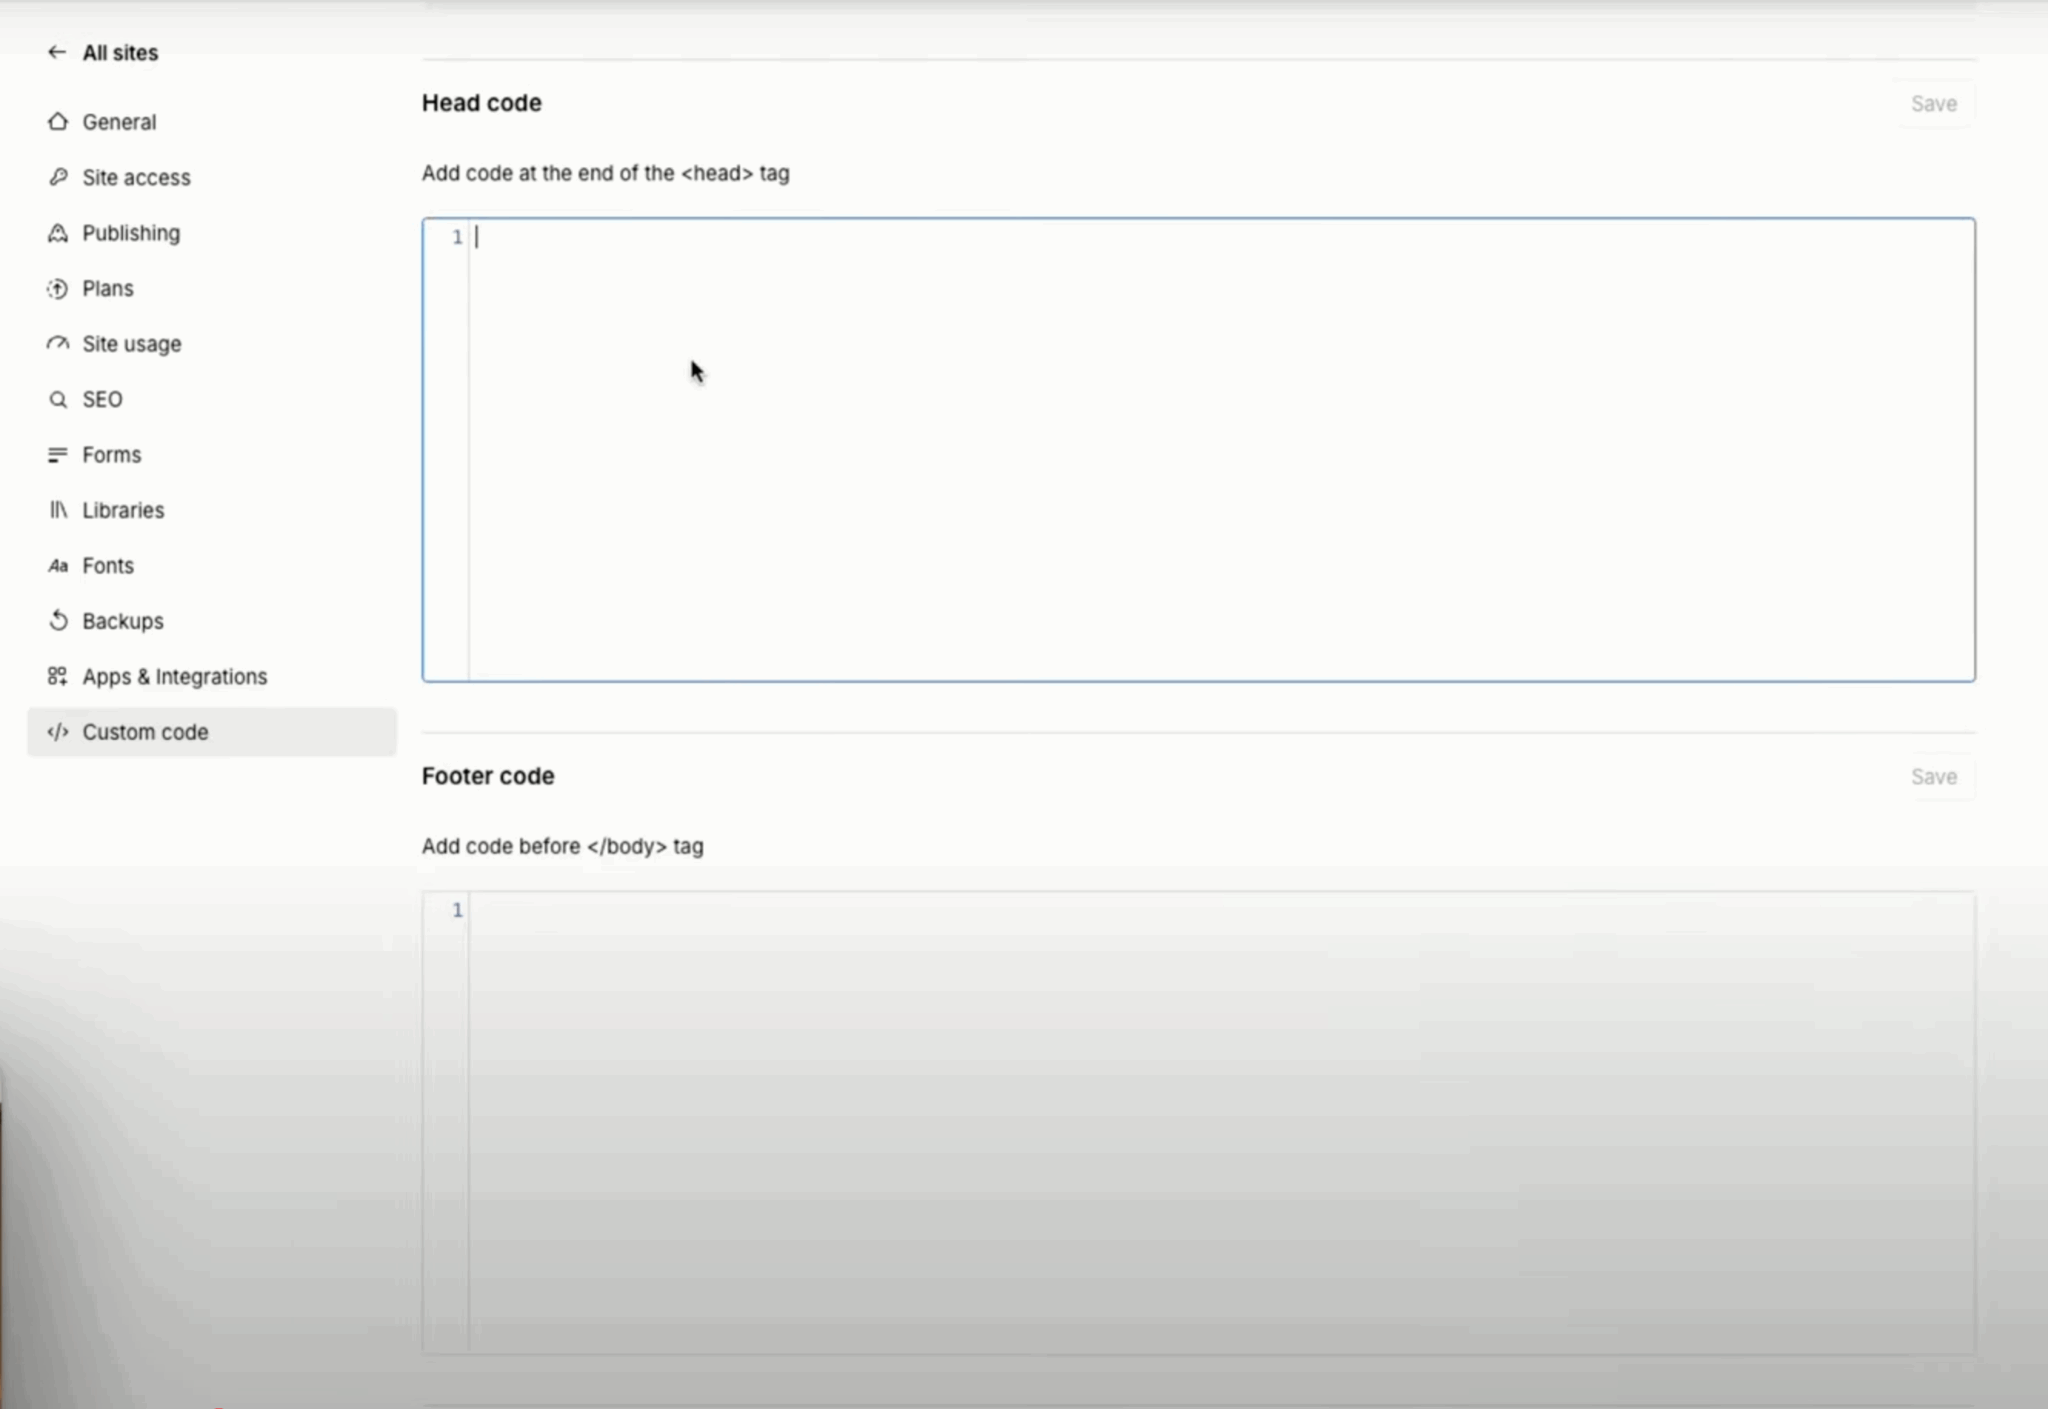The image size is (2048, 1409).
Task: Go back to All sites
Action: [120, 53]
